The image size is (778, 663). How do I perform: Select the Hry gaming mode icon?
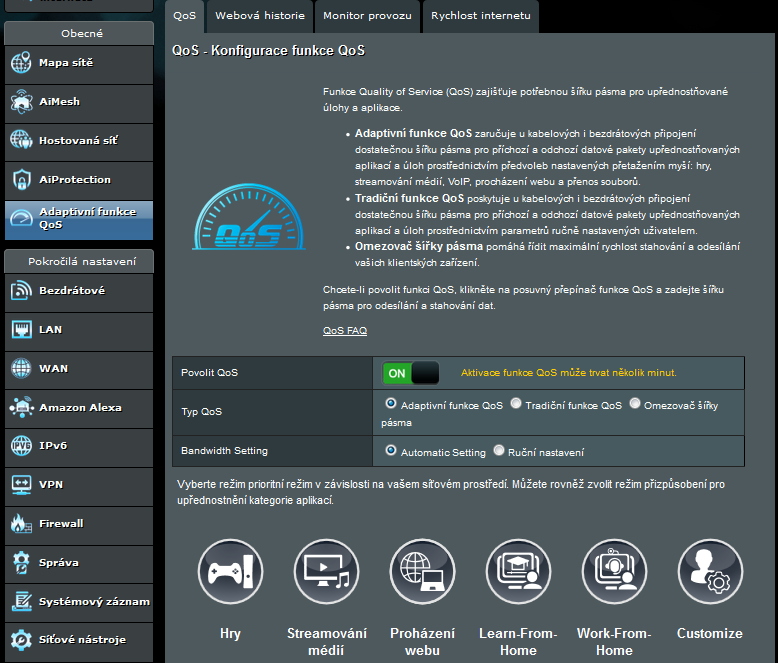[x=230, y=574]
